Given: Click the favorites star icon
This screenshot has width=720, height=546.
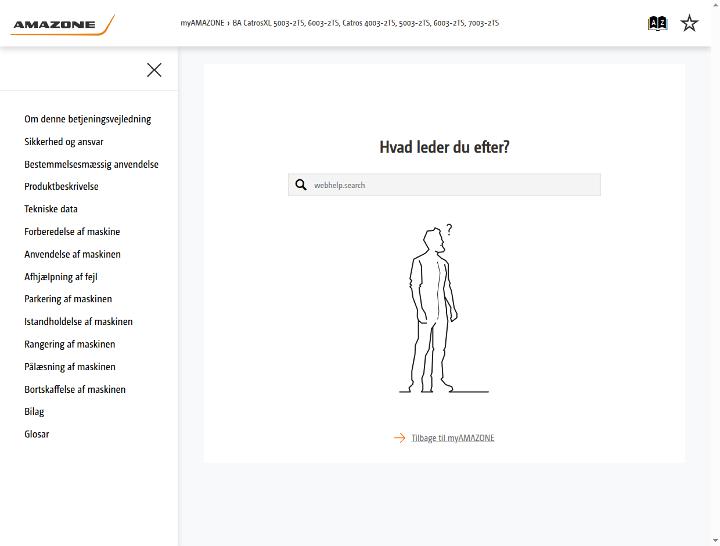Looking at the screenshot, I should (689, 23).
